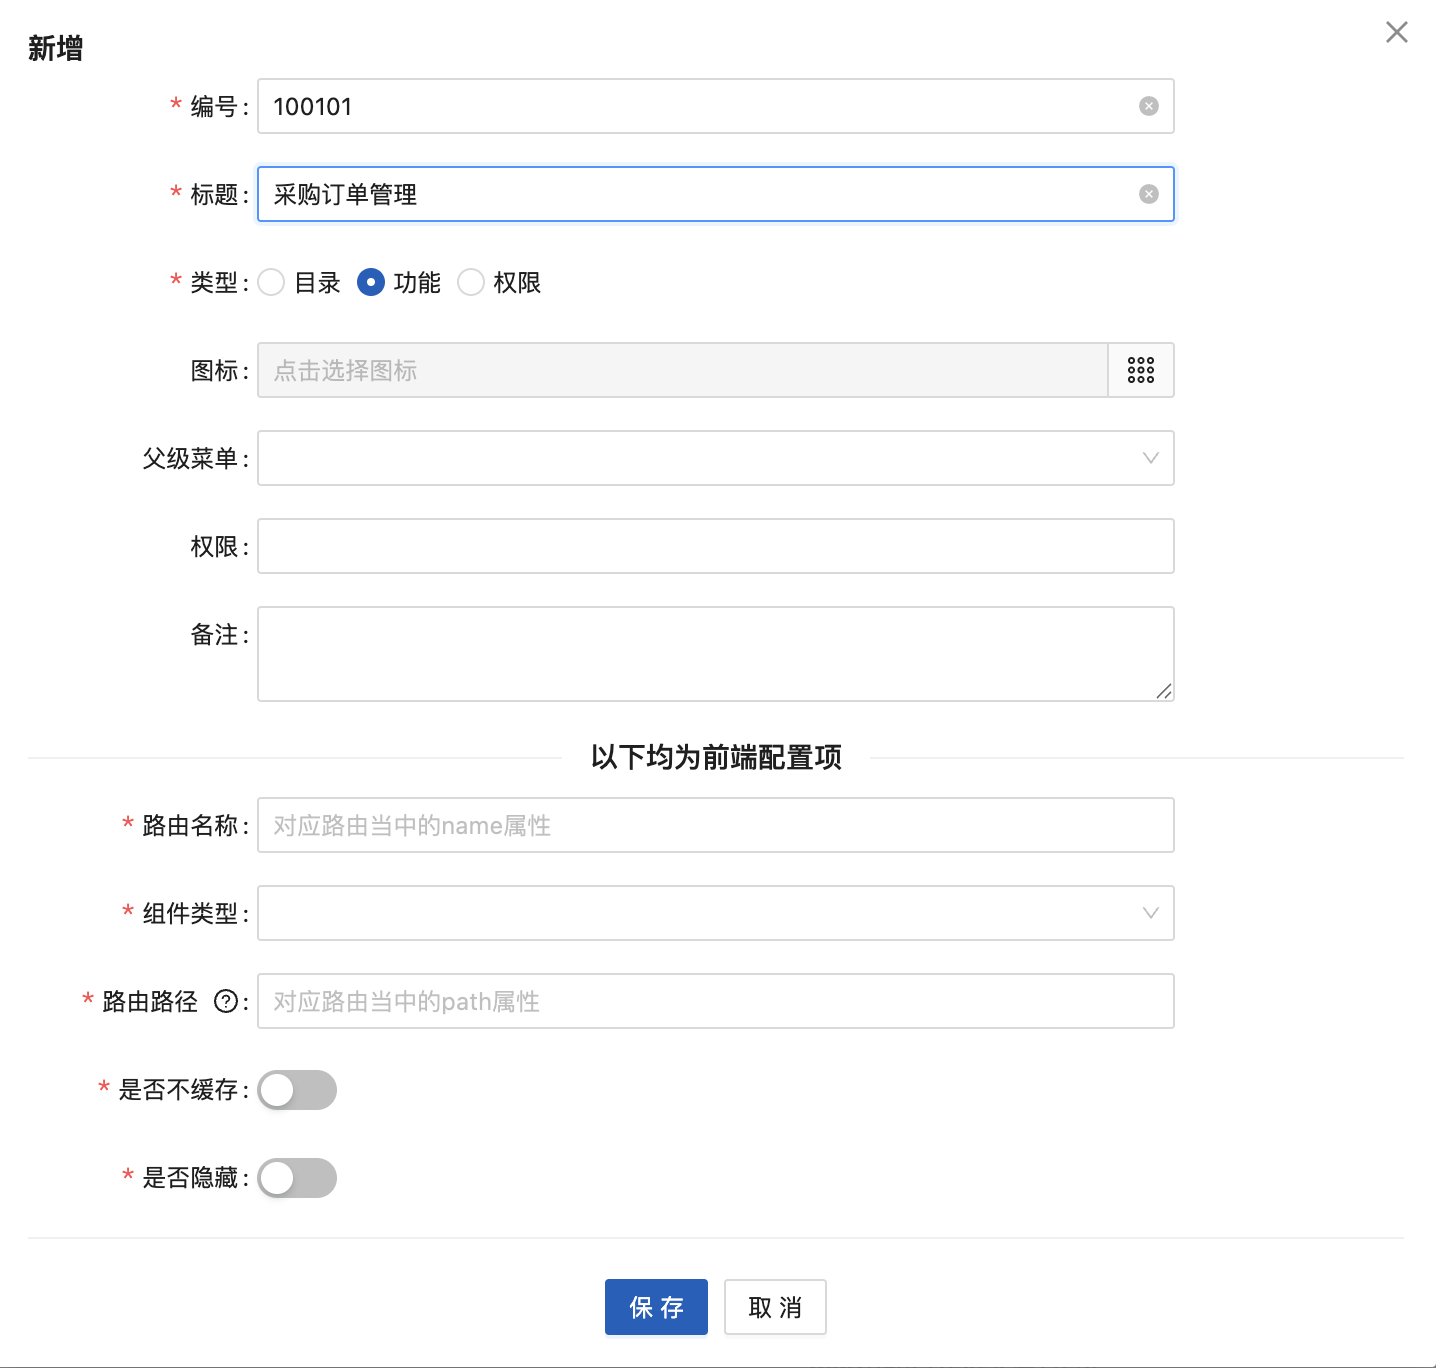Screen dimensions: 1436x1368
Task: Click the 取消 button
Action: pos(775,1307)
